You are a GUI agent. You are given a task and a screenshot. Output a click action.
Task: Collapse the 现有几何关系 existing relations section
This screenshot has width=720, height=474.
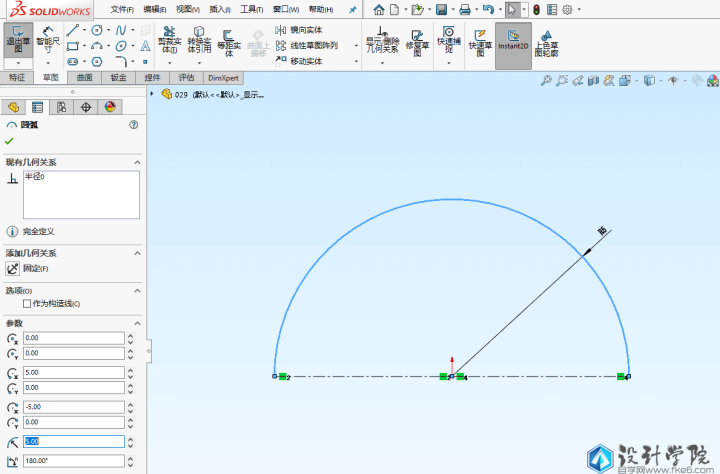point(136,161)
